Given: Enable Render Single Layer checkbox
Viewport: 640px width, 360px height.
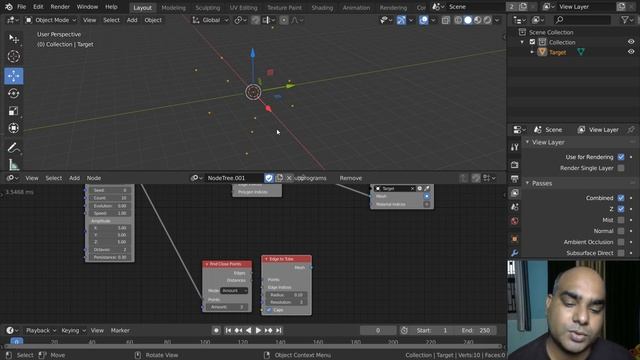Looking at the screenshot, I should click(x=621, y=168).
